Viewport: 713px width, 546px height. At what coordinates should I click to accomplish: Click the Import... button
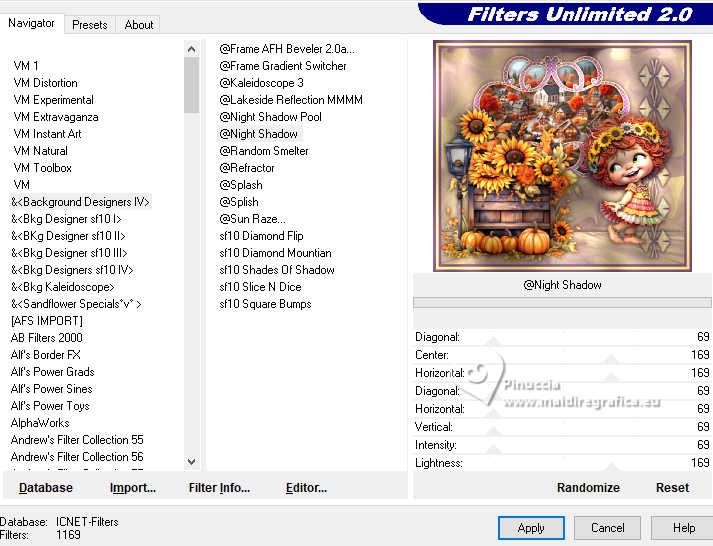pos(133,488)
